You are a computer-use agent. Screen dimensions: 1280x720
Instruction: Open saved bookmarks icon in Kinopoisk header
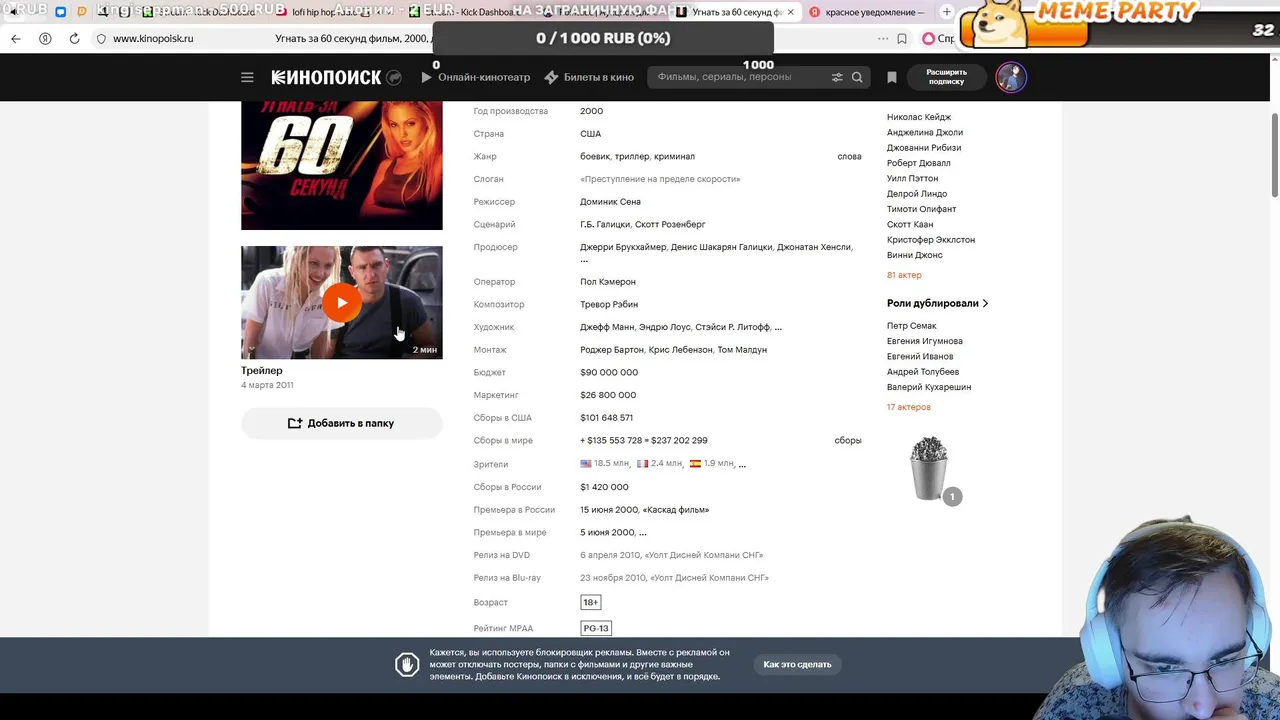[892, 77]
